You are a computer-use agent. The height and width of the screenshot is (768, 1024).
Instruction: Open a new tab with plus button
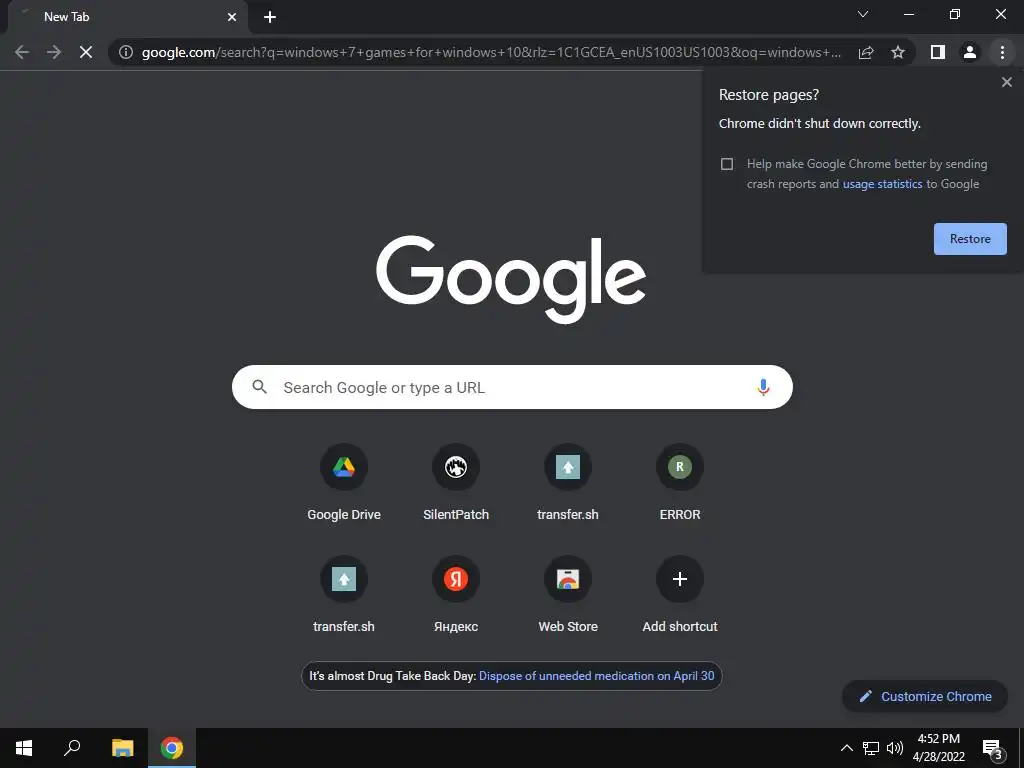(270, 17)
